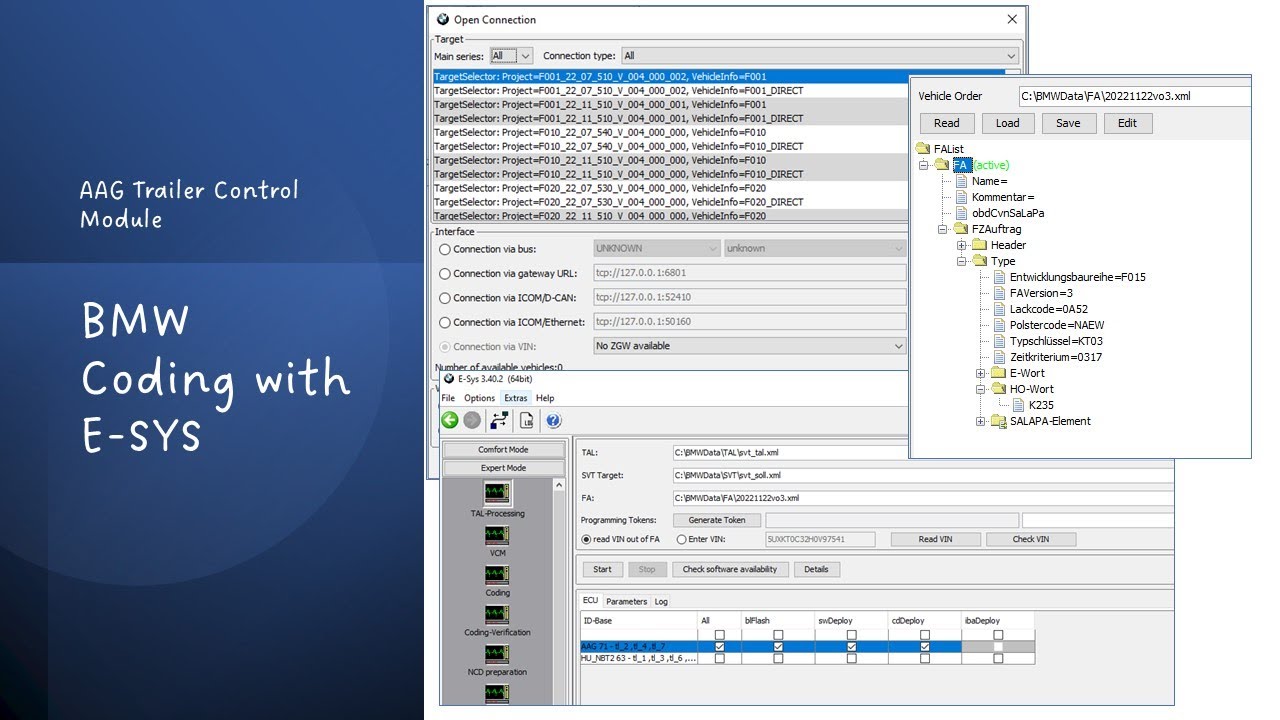Image resolution: width=1280 pixels, height=720 pixels.
Task: Click the HO-Wort folder icon
Action: pos(999,389)
